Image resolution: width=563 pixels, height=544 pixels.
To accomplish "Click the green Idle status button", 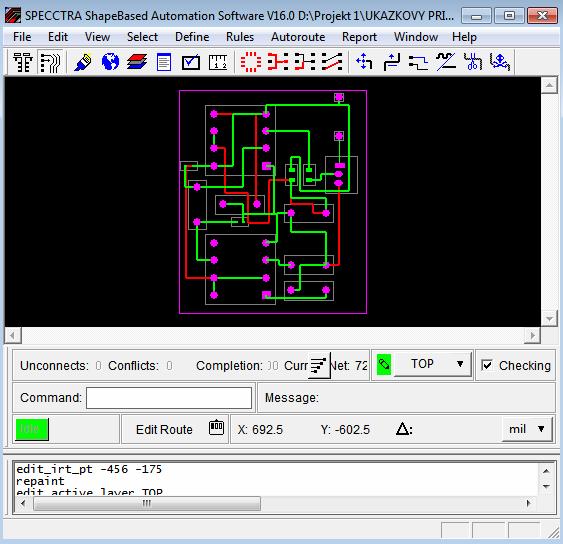I will point(32,429).
